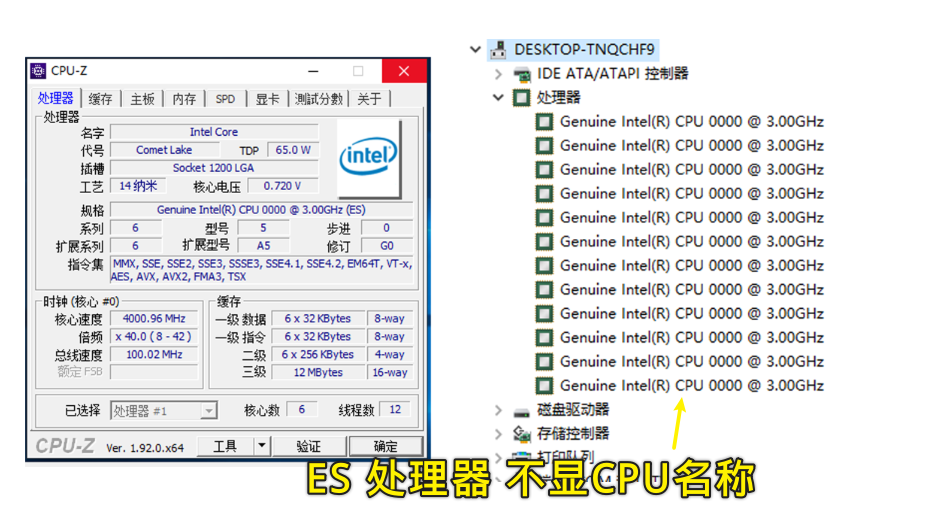933x523 pixels.
Task: Select the DESKTOP-TNQCHF9 computer icon
Action: click(x=499, y=49)
